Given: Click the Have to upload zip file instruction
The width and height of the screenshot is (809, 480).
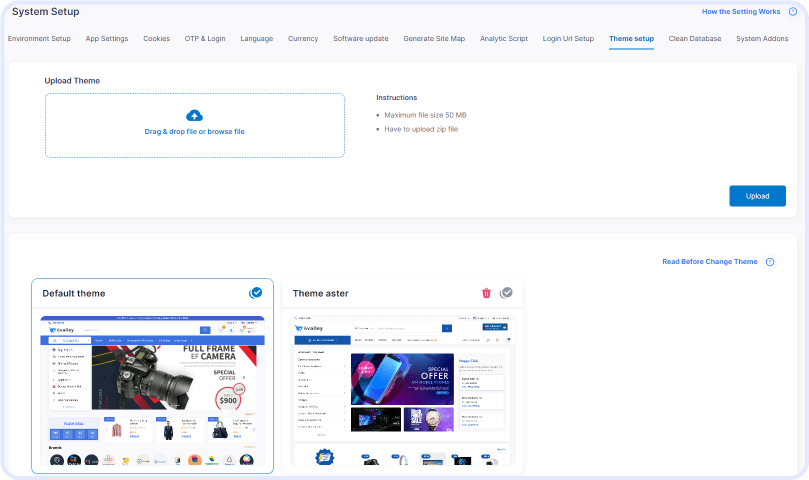Looking at the screenshot, I should pyautogui.click(x=421, y=129).
